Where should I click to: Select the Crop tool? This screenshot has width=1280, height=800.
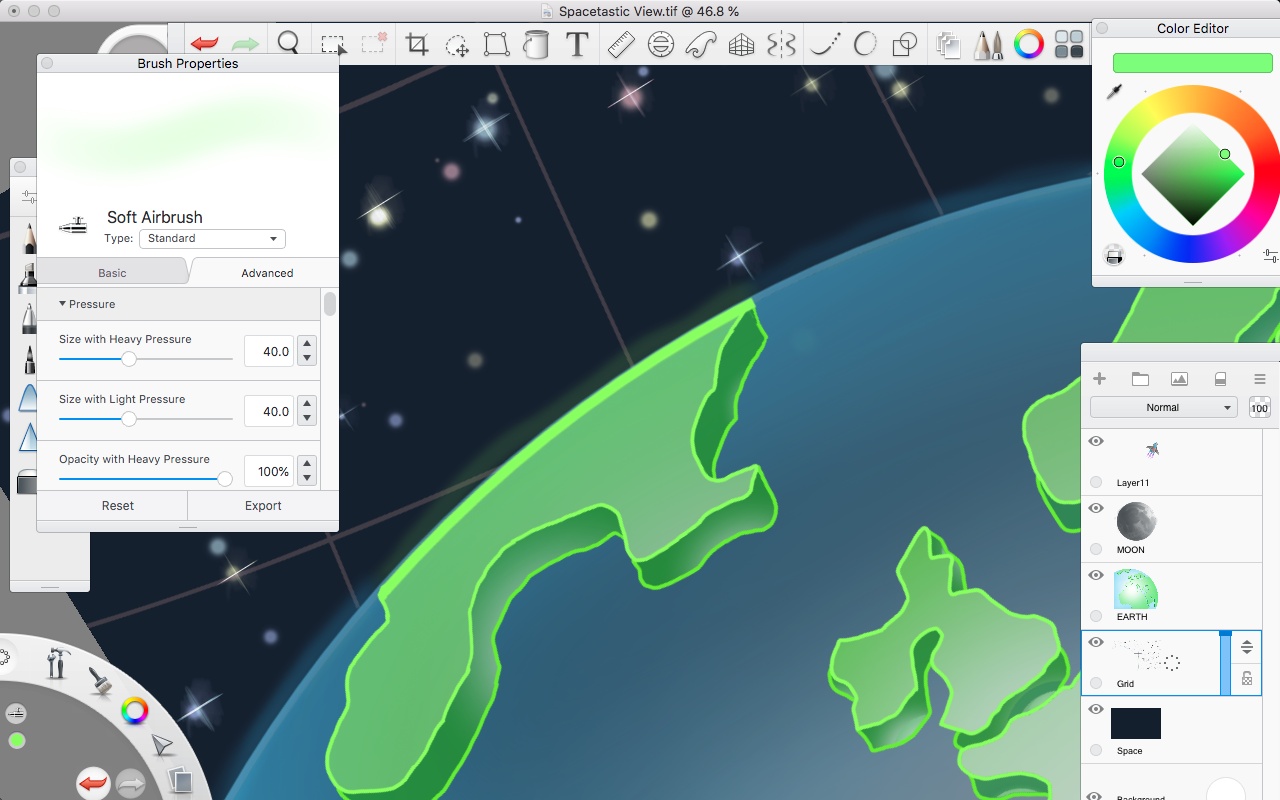tap(417, 44)
